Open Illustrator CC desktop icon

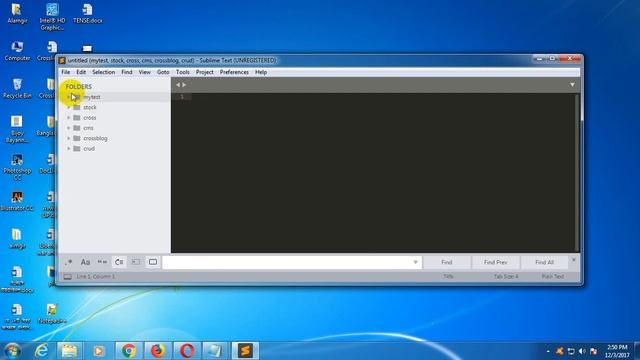[x=17, y=201]
